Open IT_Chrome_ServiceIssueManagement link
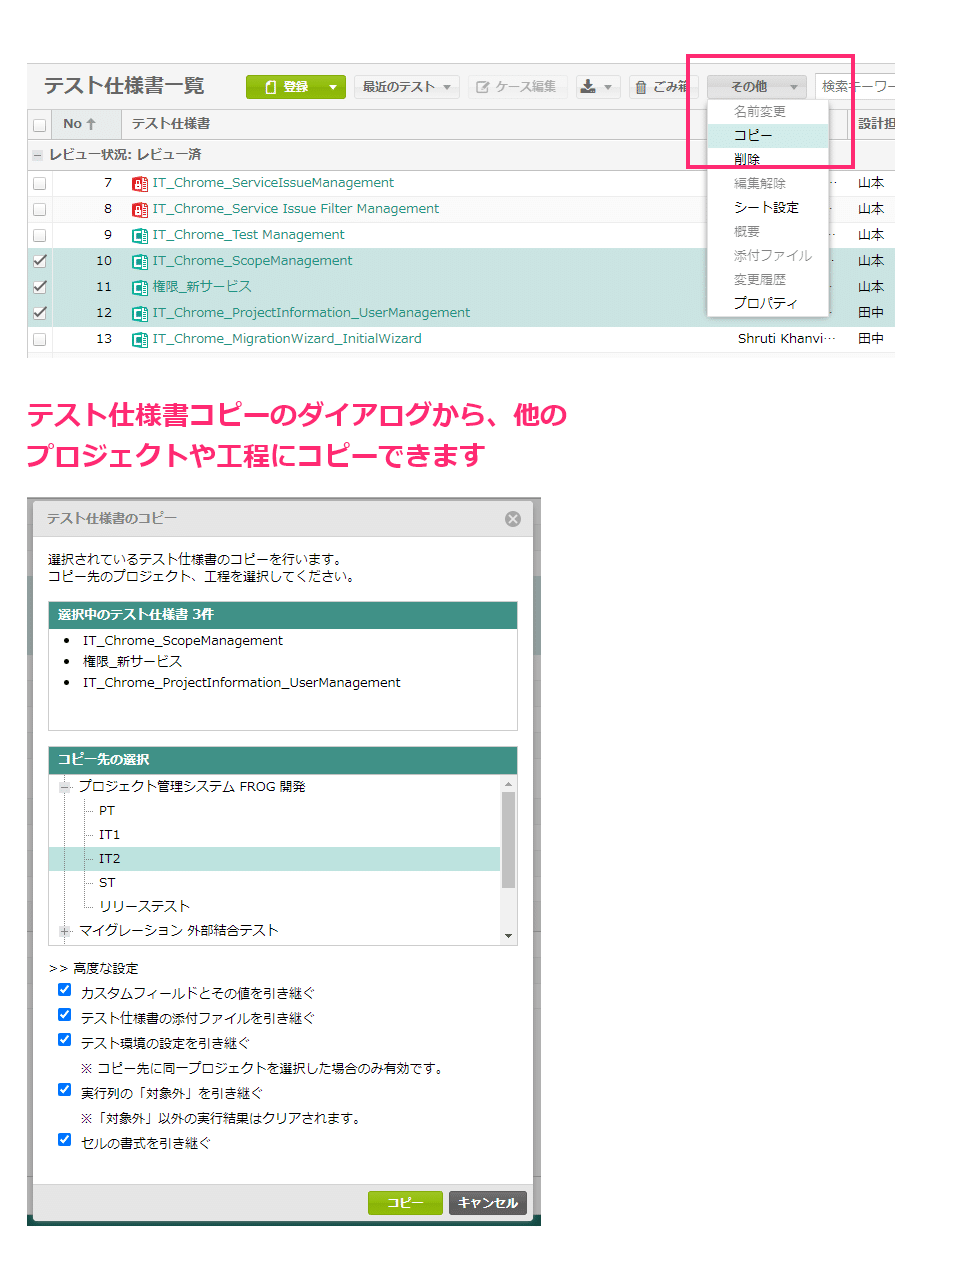Viewport: 958px width, 1264px height. click(273, 183)
